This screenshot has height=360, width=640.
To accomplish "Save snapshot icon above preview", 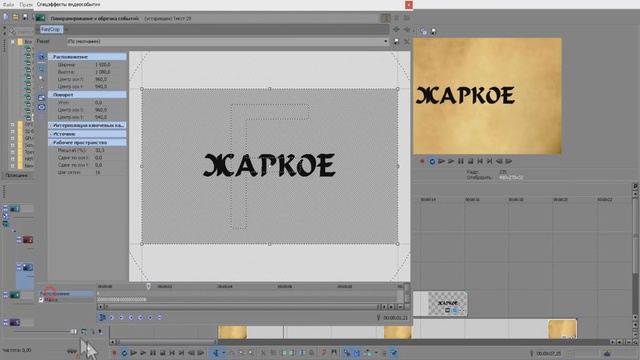I will click(x=433, y=31).
